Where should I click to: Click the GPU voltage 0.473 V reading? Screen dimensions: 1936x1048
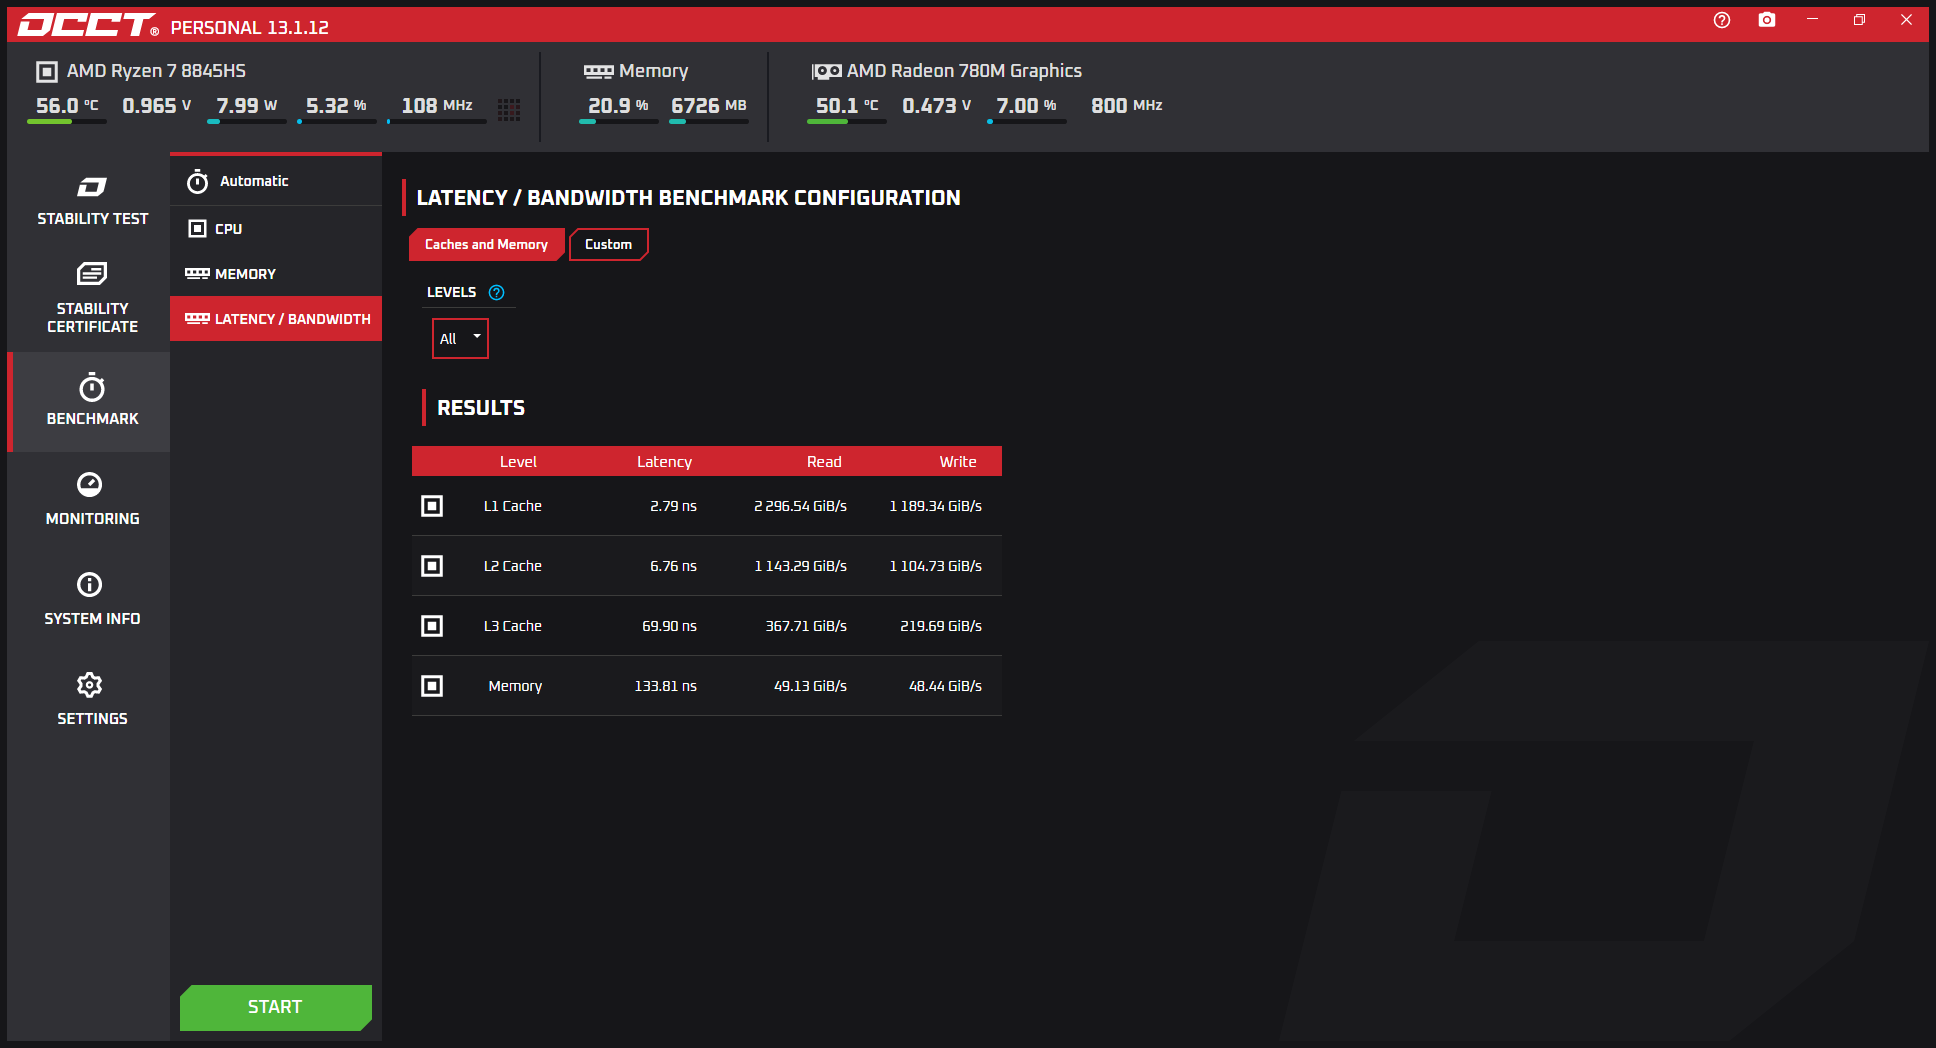(x=936, y=106)
